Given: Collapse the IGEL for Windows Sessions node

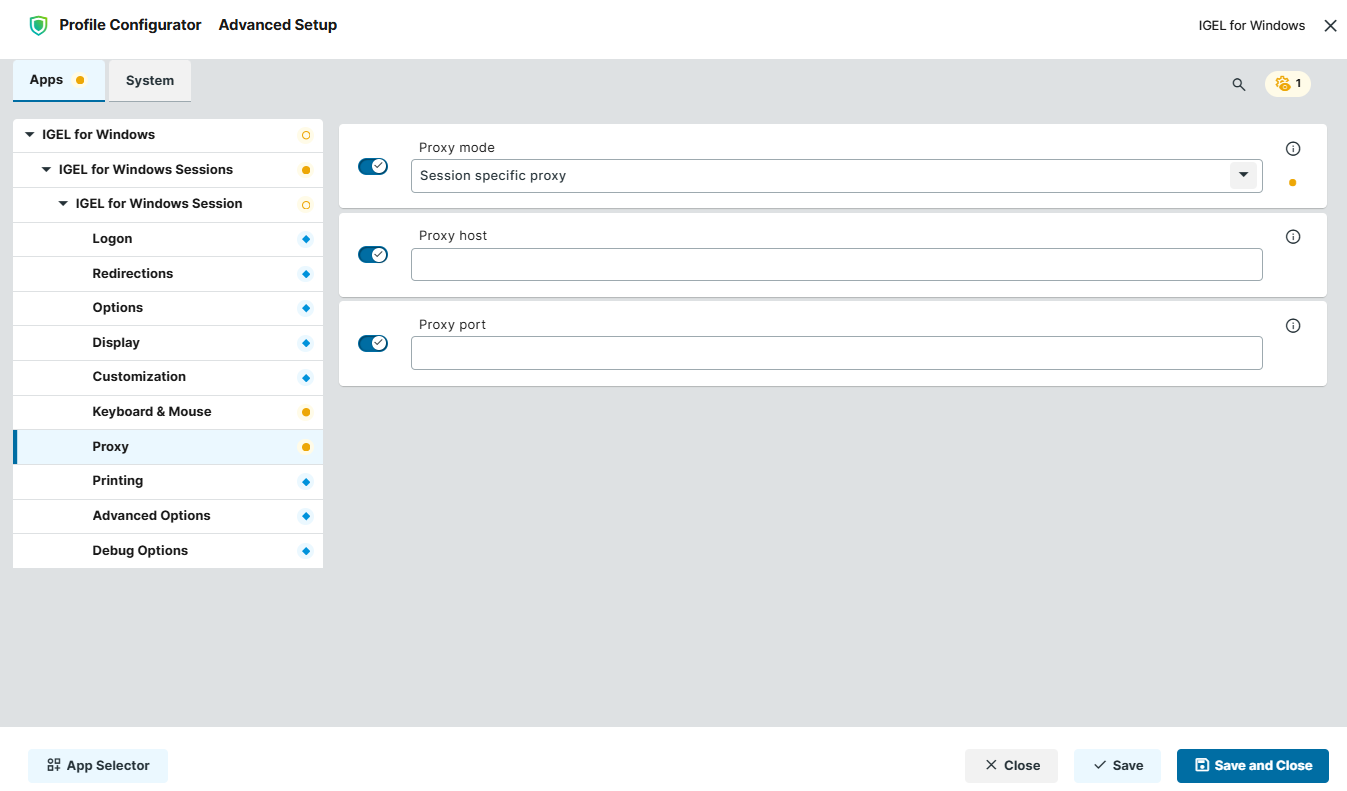Looking at the screenshot, I should tap(45, 169).
